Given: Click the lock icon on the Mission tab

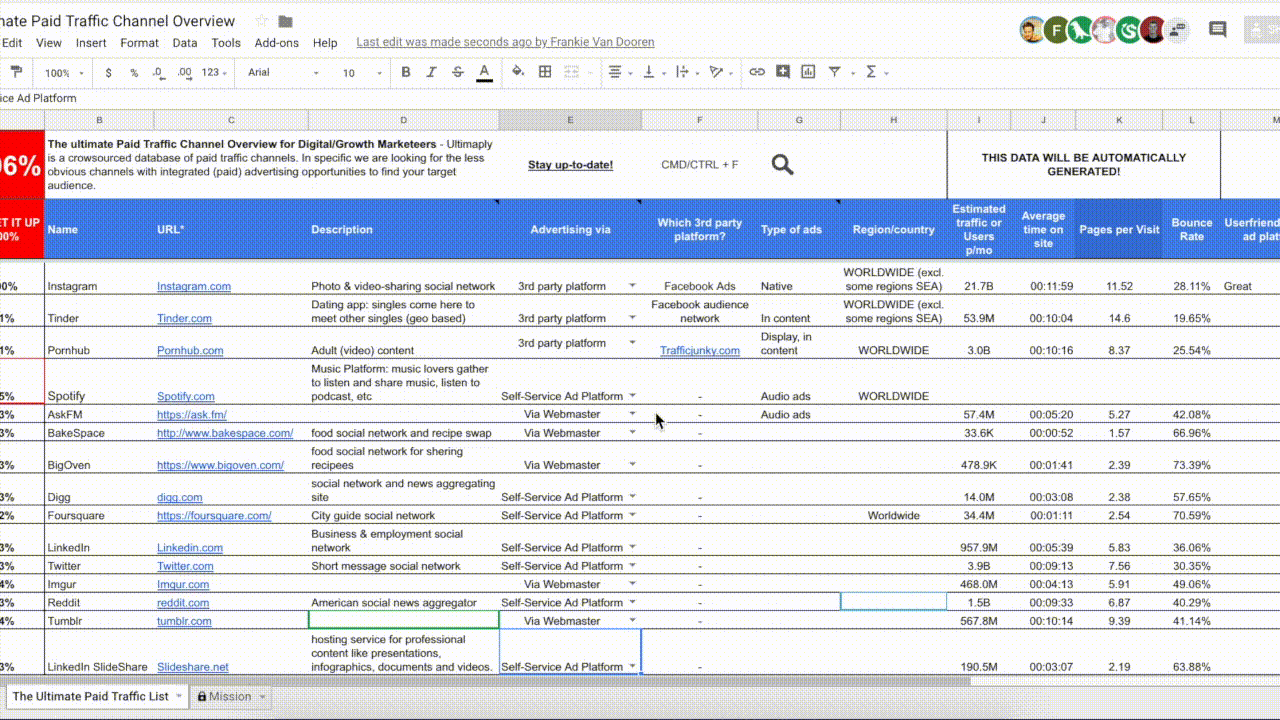Looking at the screenshot, I should point(202,697).
